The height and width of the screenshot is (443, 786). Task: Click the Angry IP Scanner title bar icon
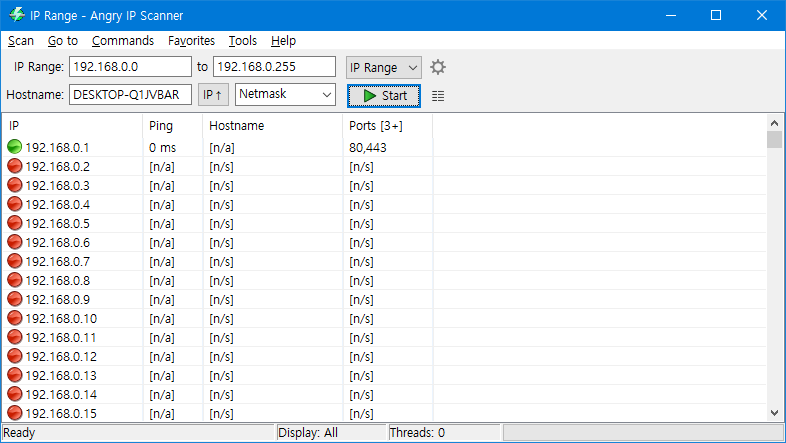17,15
